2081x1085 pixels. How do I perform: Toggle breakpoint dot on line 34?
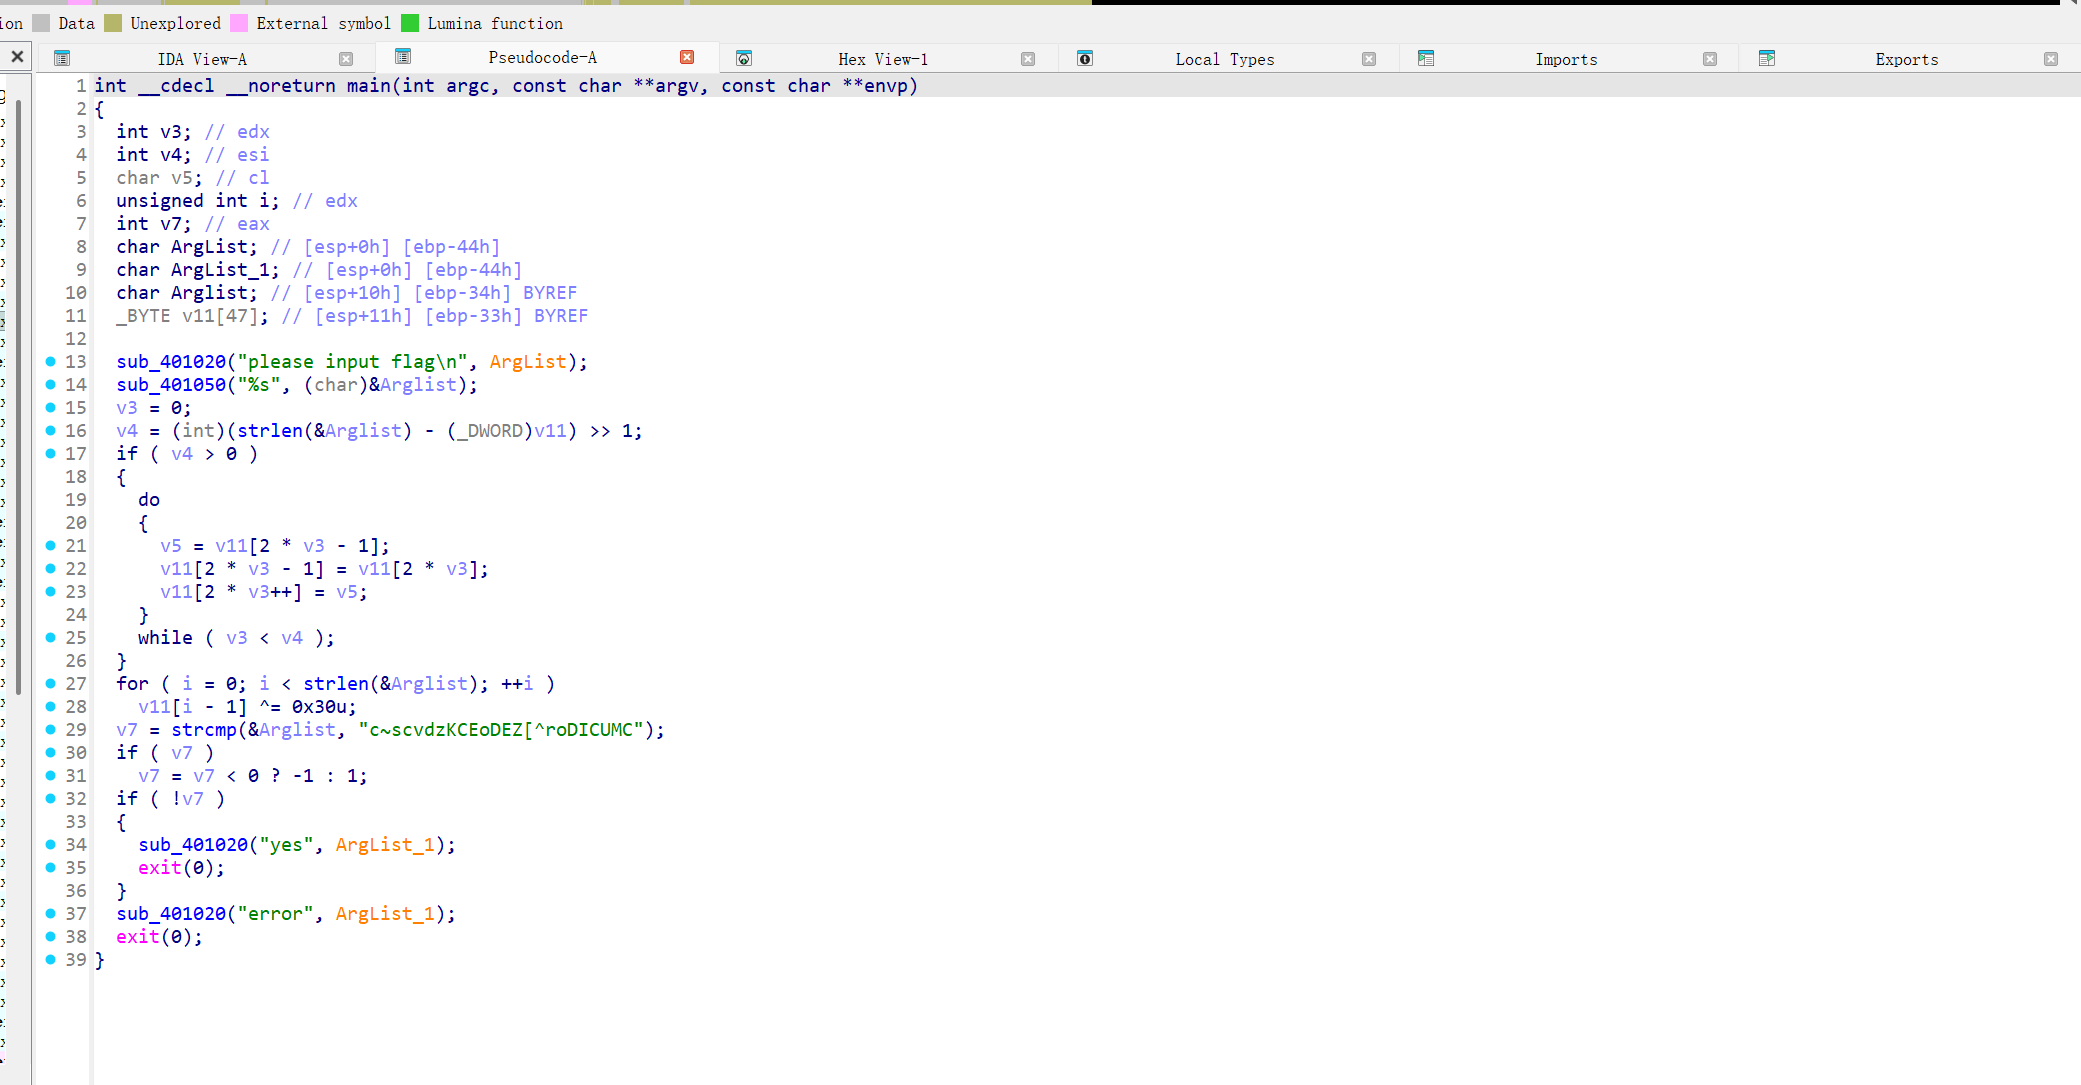point(51,844)
